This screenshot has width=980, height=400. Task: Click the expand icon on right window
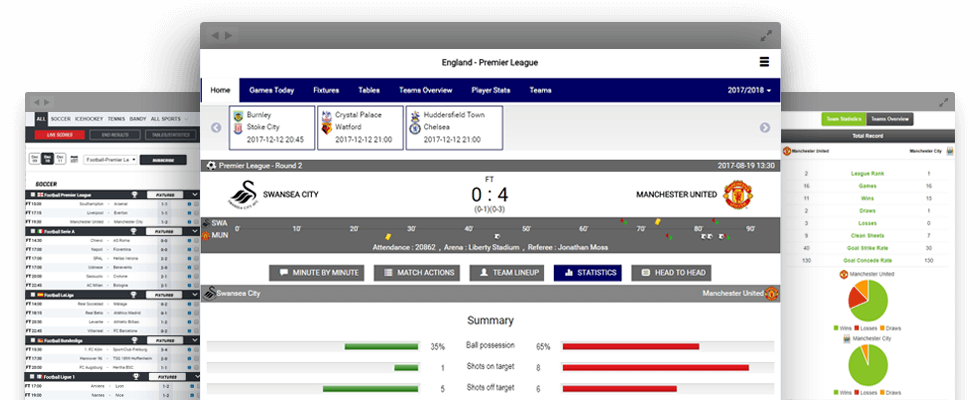tap(943, 101)
